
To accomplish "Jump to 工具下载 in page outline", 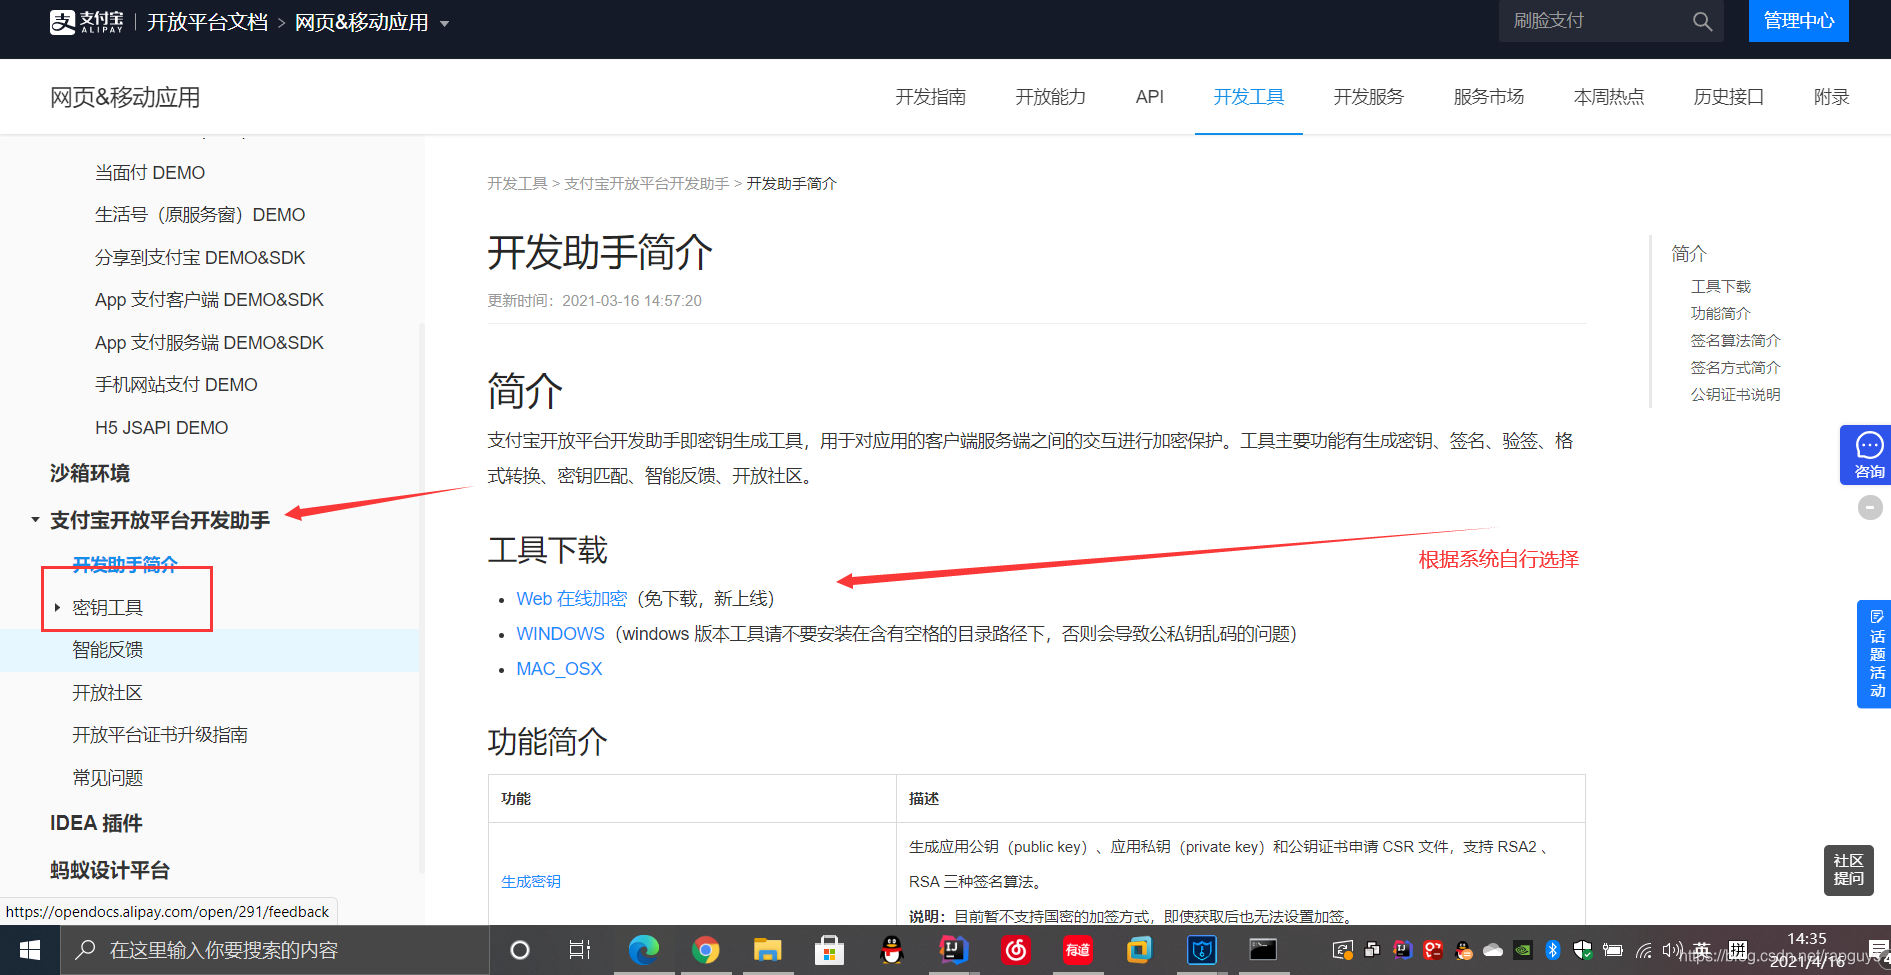I will tap(1721, 287).
